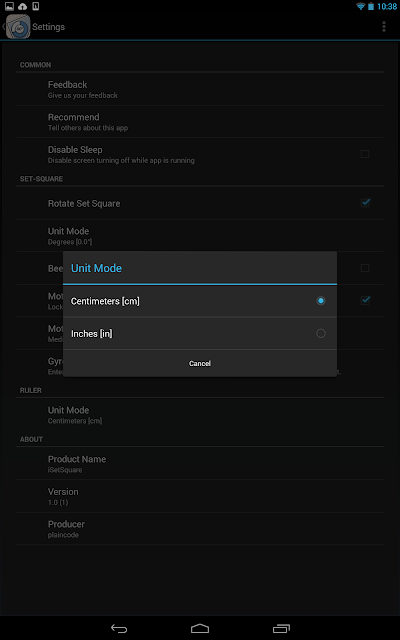This screenshot has height=640, width=400.
Task: Select the Centimeters [cm] radio button
Action: pyautogui.click(x=321, y=301)
